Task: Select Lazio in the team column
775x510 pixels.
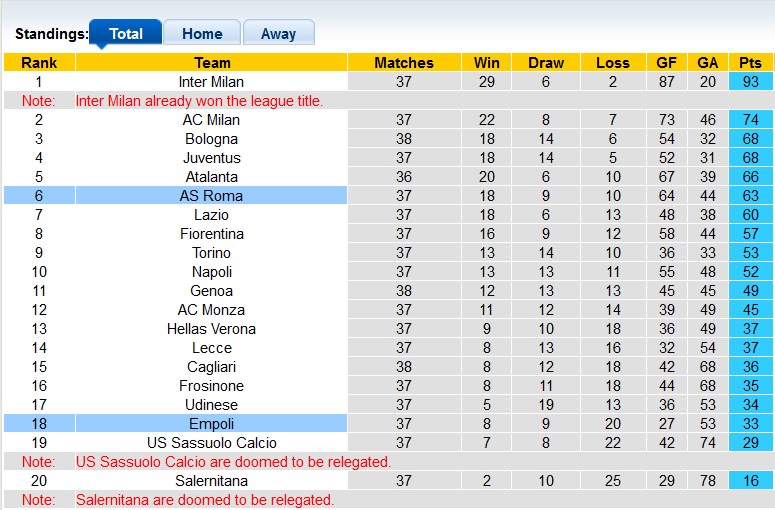Action: click(x=211, y=215)
